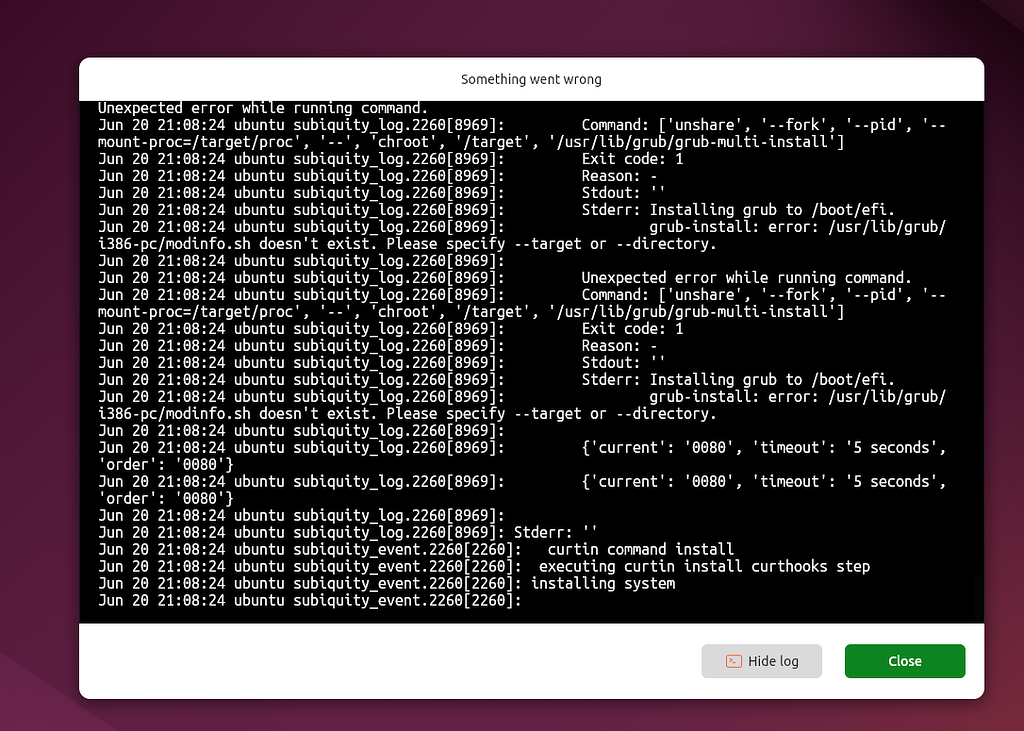Select the "curtin command install" log line
Viewport: 1024px width, 731px height.
pyautogui.click(x=640, y=549)
